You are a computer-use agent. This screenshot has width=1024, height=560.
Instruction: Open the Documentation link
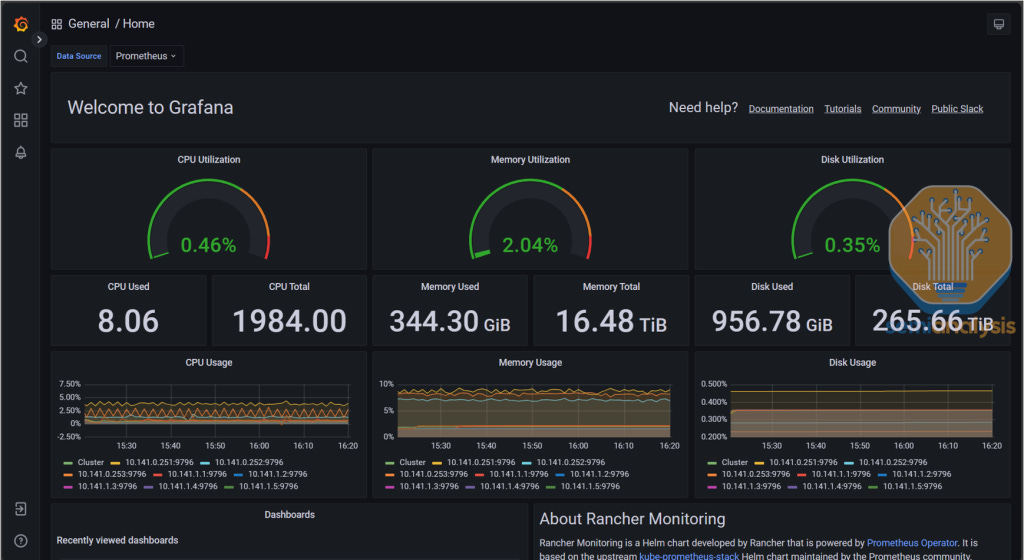pos(781,109)
